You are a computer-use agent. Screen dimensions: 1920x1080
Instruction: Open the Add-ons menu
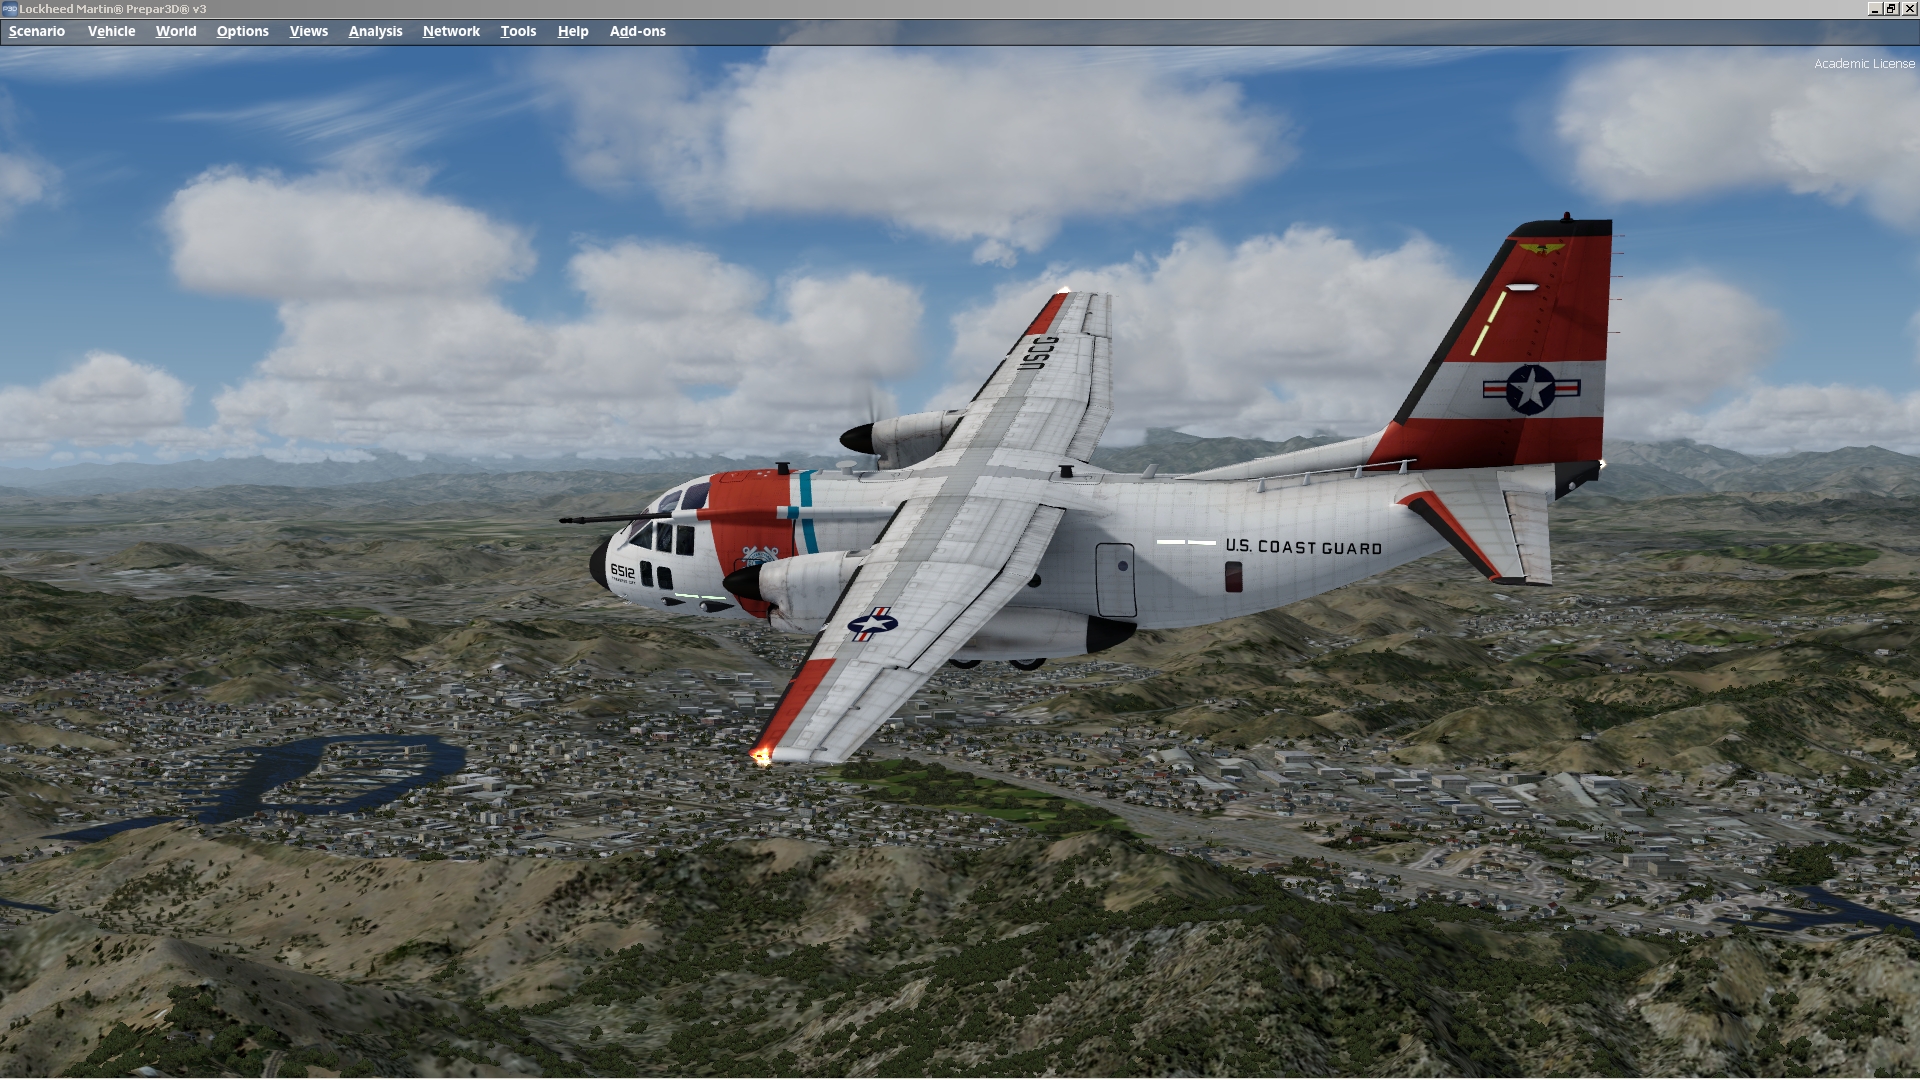[x=638, y=31]
